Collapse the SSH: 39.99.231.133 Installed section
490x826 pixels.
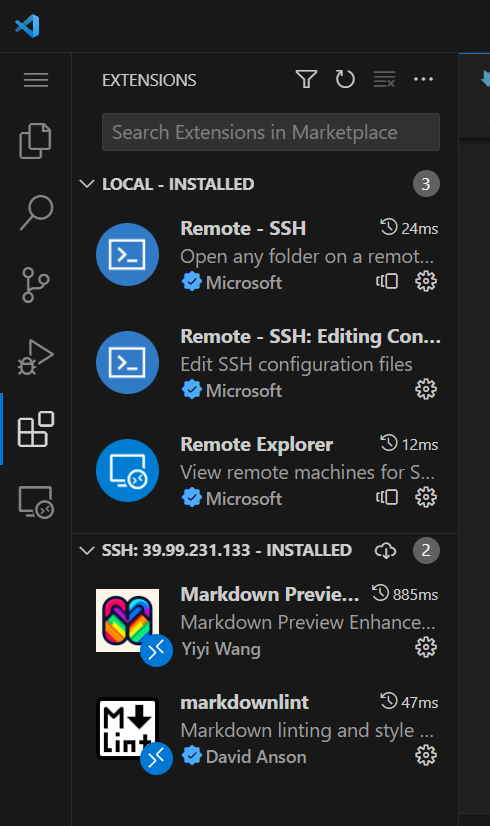click(86, 550)
